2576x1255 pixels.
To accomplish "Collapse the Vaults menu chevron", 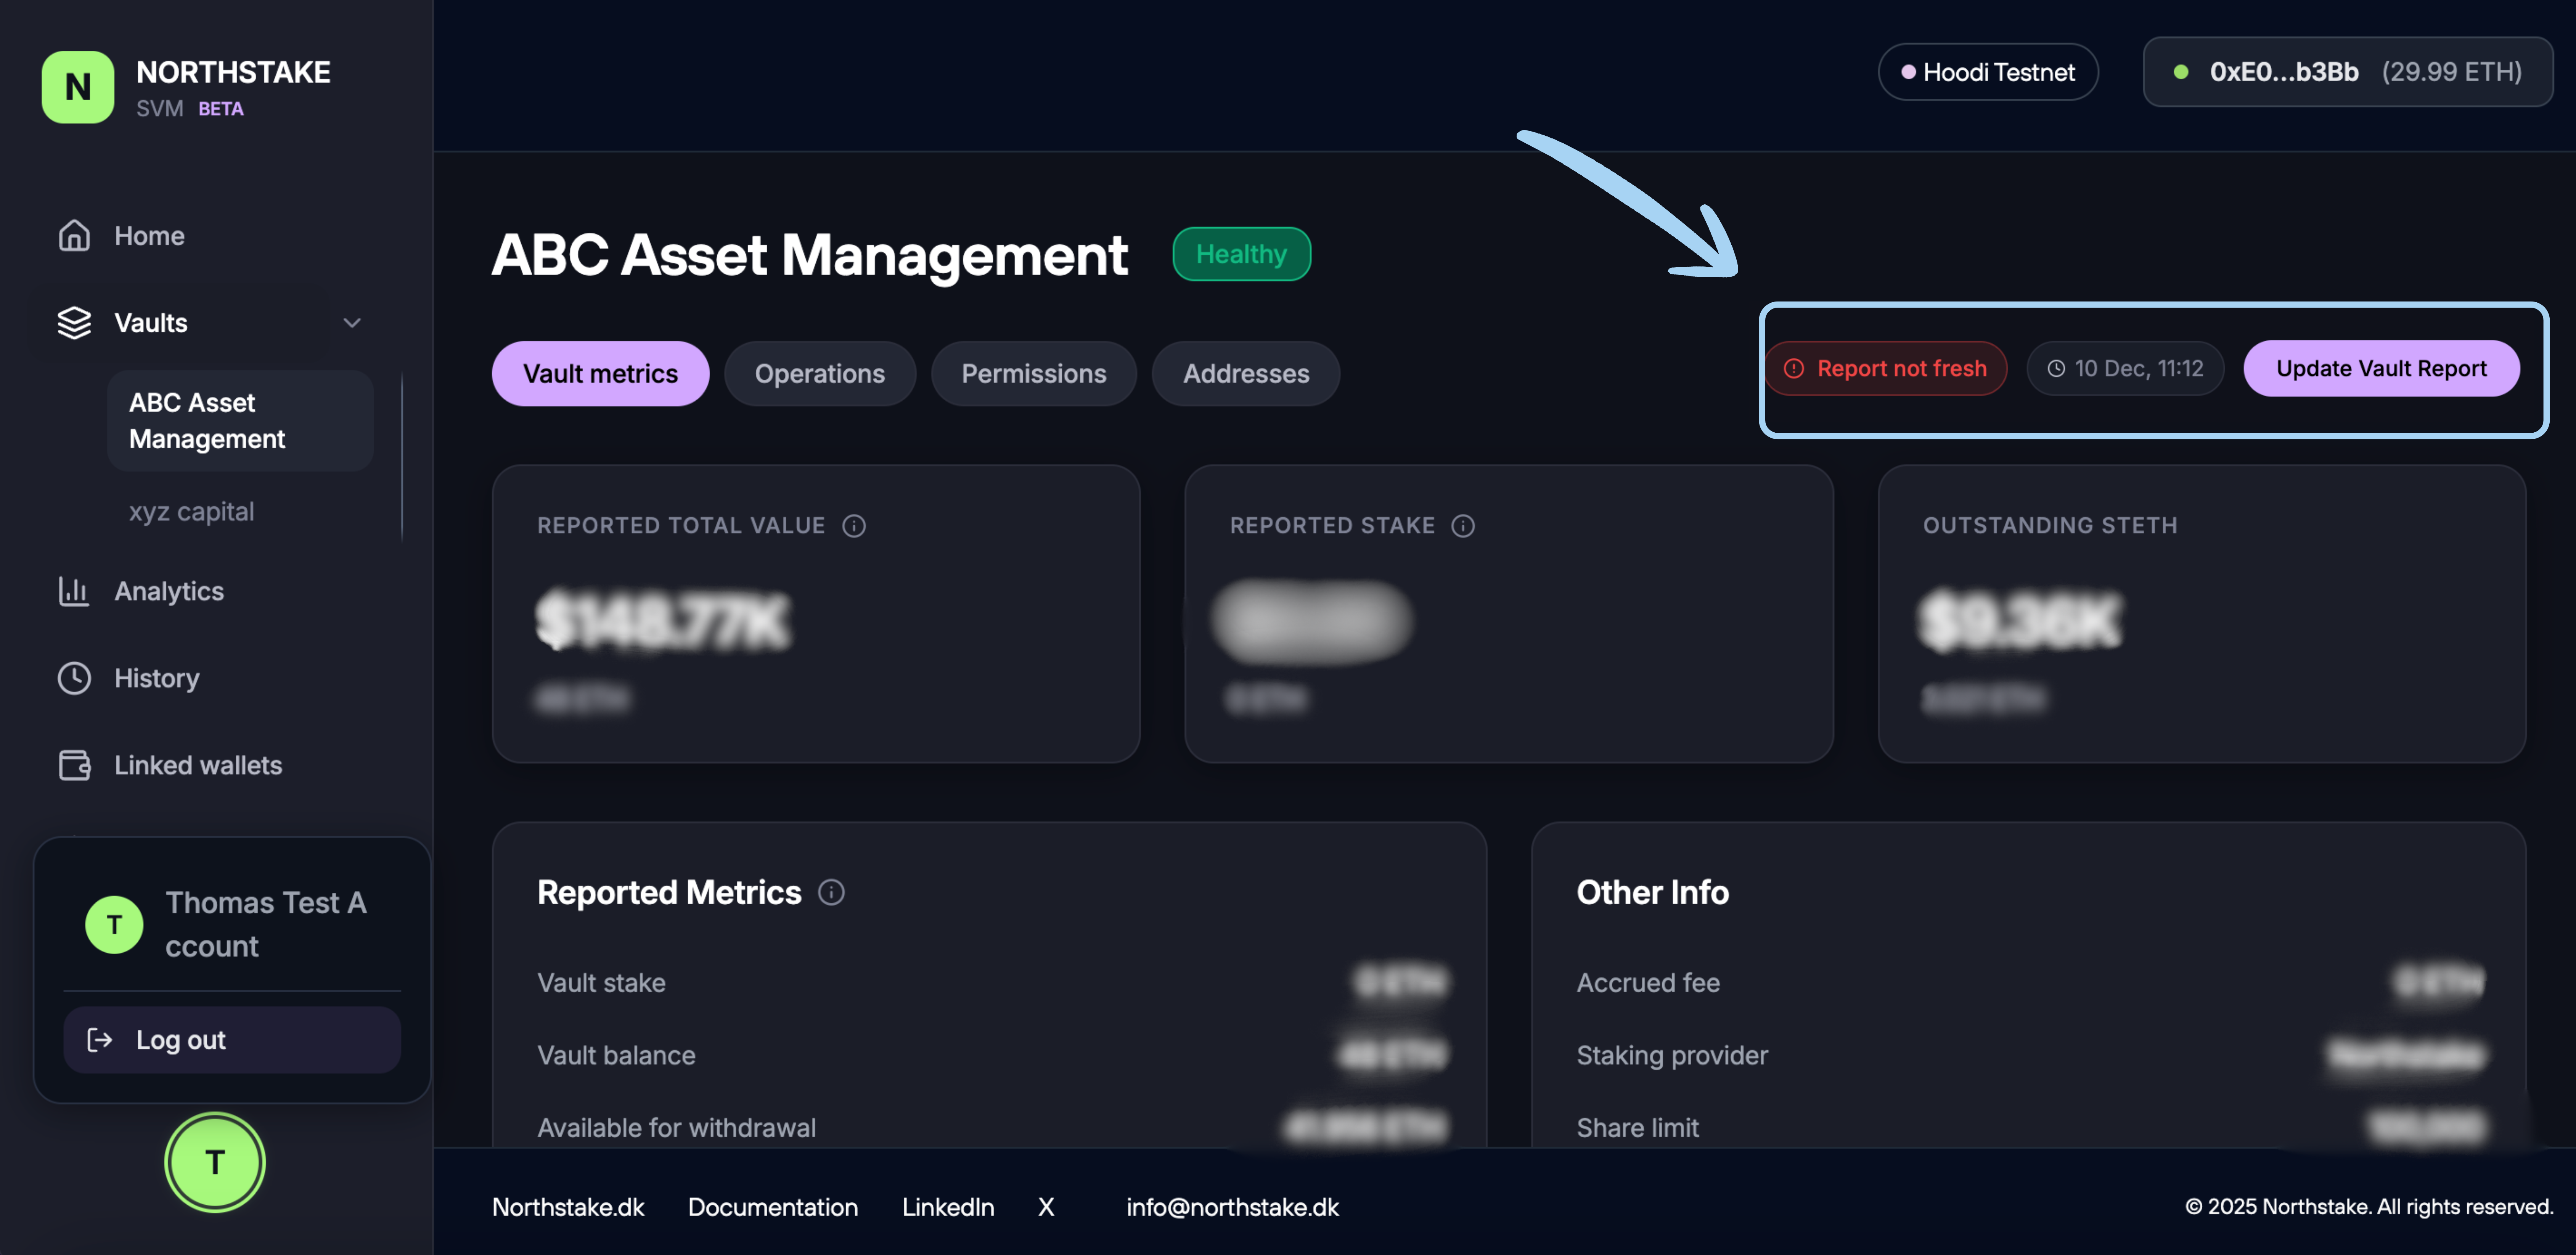I will [352, 323].
